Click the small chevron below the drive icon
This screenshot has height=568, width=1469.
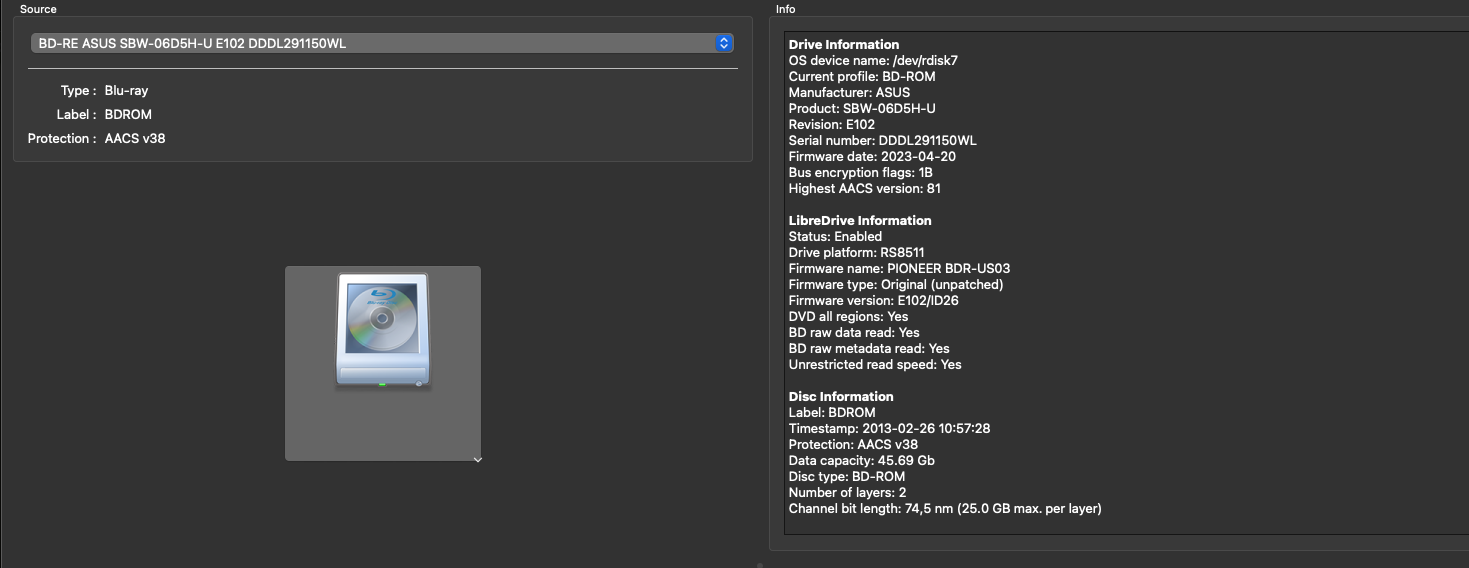coord(477,460)
